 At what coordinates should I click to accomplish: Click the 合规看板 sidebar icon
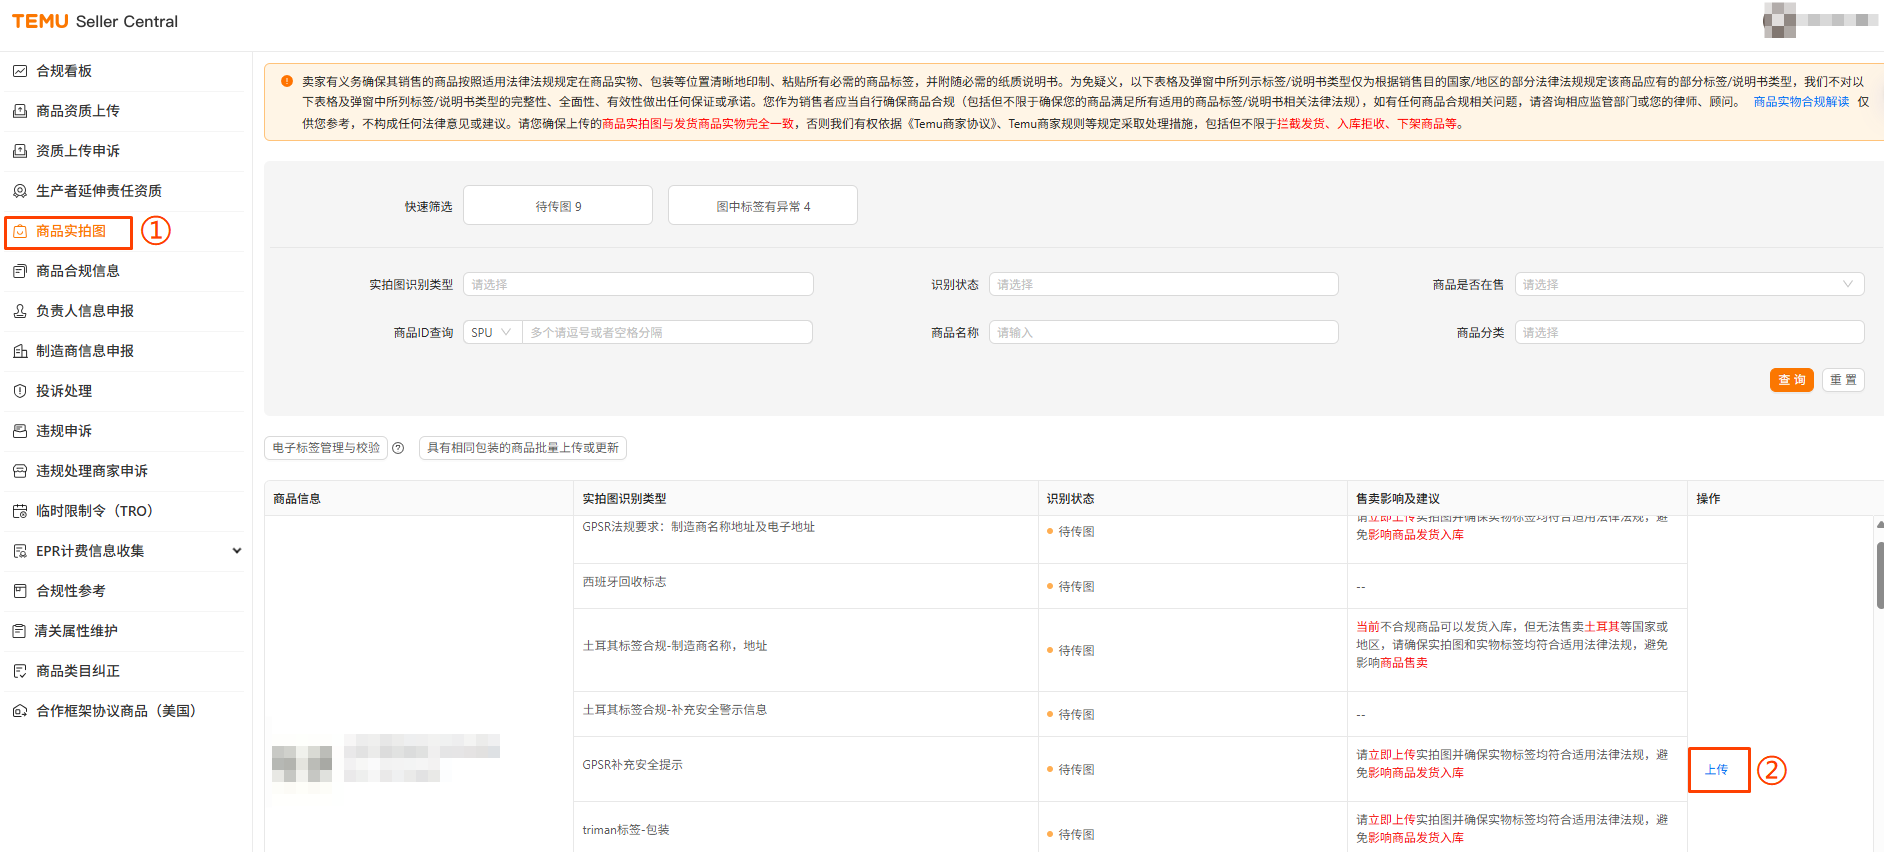coord(20,71)
